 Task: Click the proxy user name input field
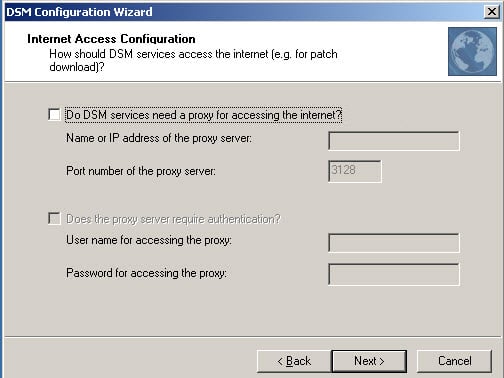coord(394,243)
